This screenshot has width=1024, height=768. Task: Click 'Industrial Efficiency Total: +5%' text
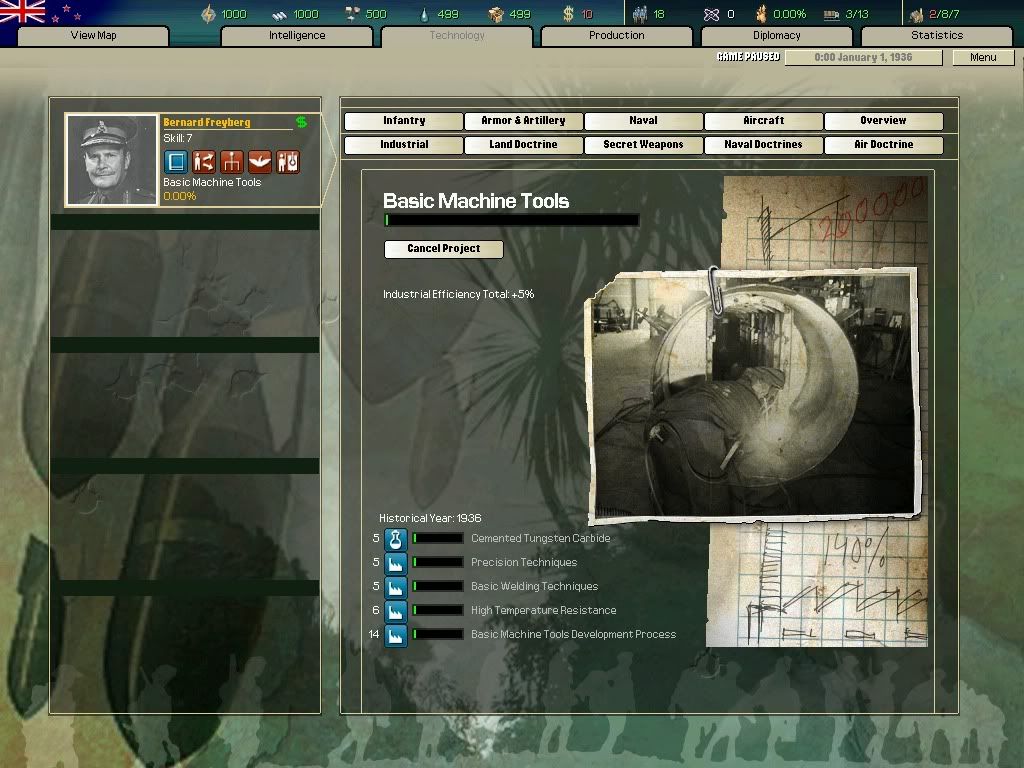click(x=458, y=295)
